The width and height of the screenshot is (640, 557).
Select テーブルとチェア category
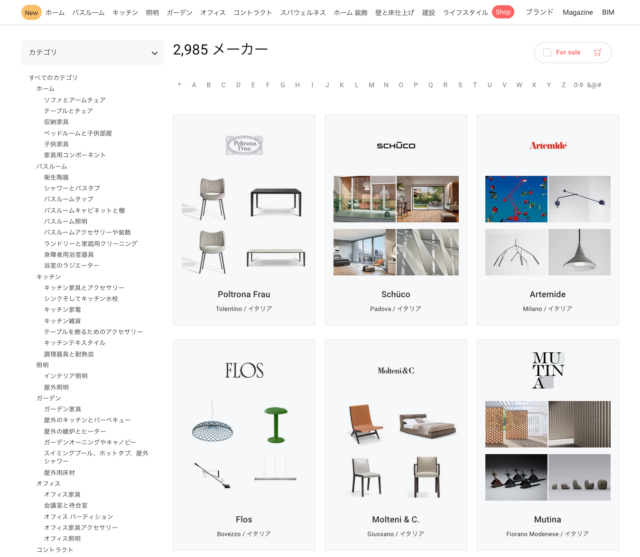pyautogui.click(x=68, y=111)
